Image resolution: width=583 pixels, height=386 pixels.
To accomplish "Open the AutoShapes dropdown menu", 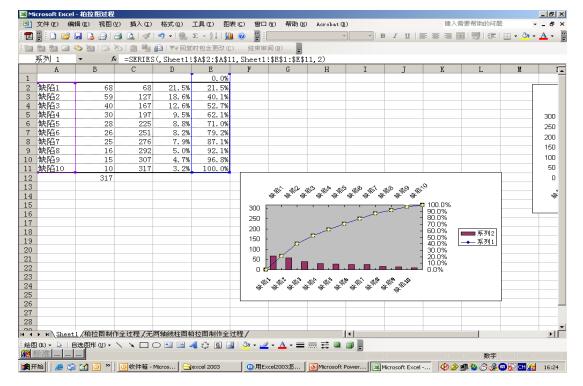I will [91, 345].
